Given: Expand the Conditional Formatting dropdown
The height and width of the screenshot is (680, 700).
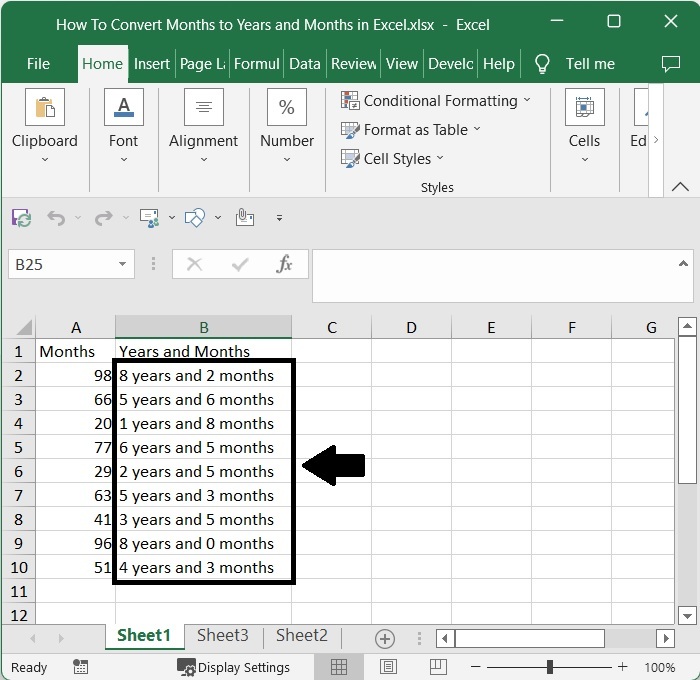Looking at the screenshot, I should click(527, 100).
